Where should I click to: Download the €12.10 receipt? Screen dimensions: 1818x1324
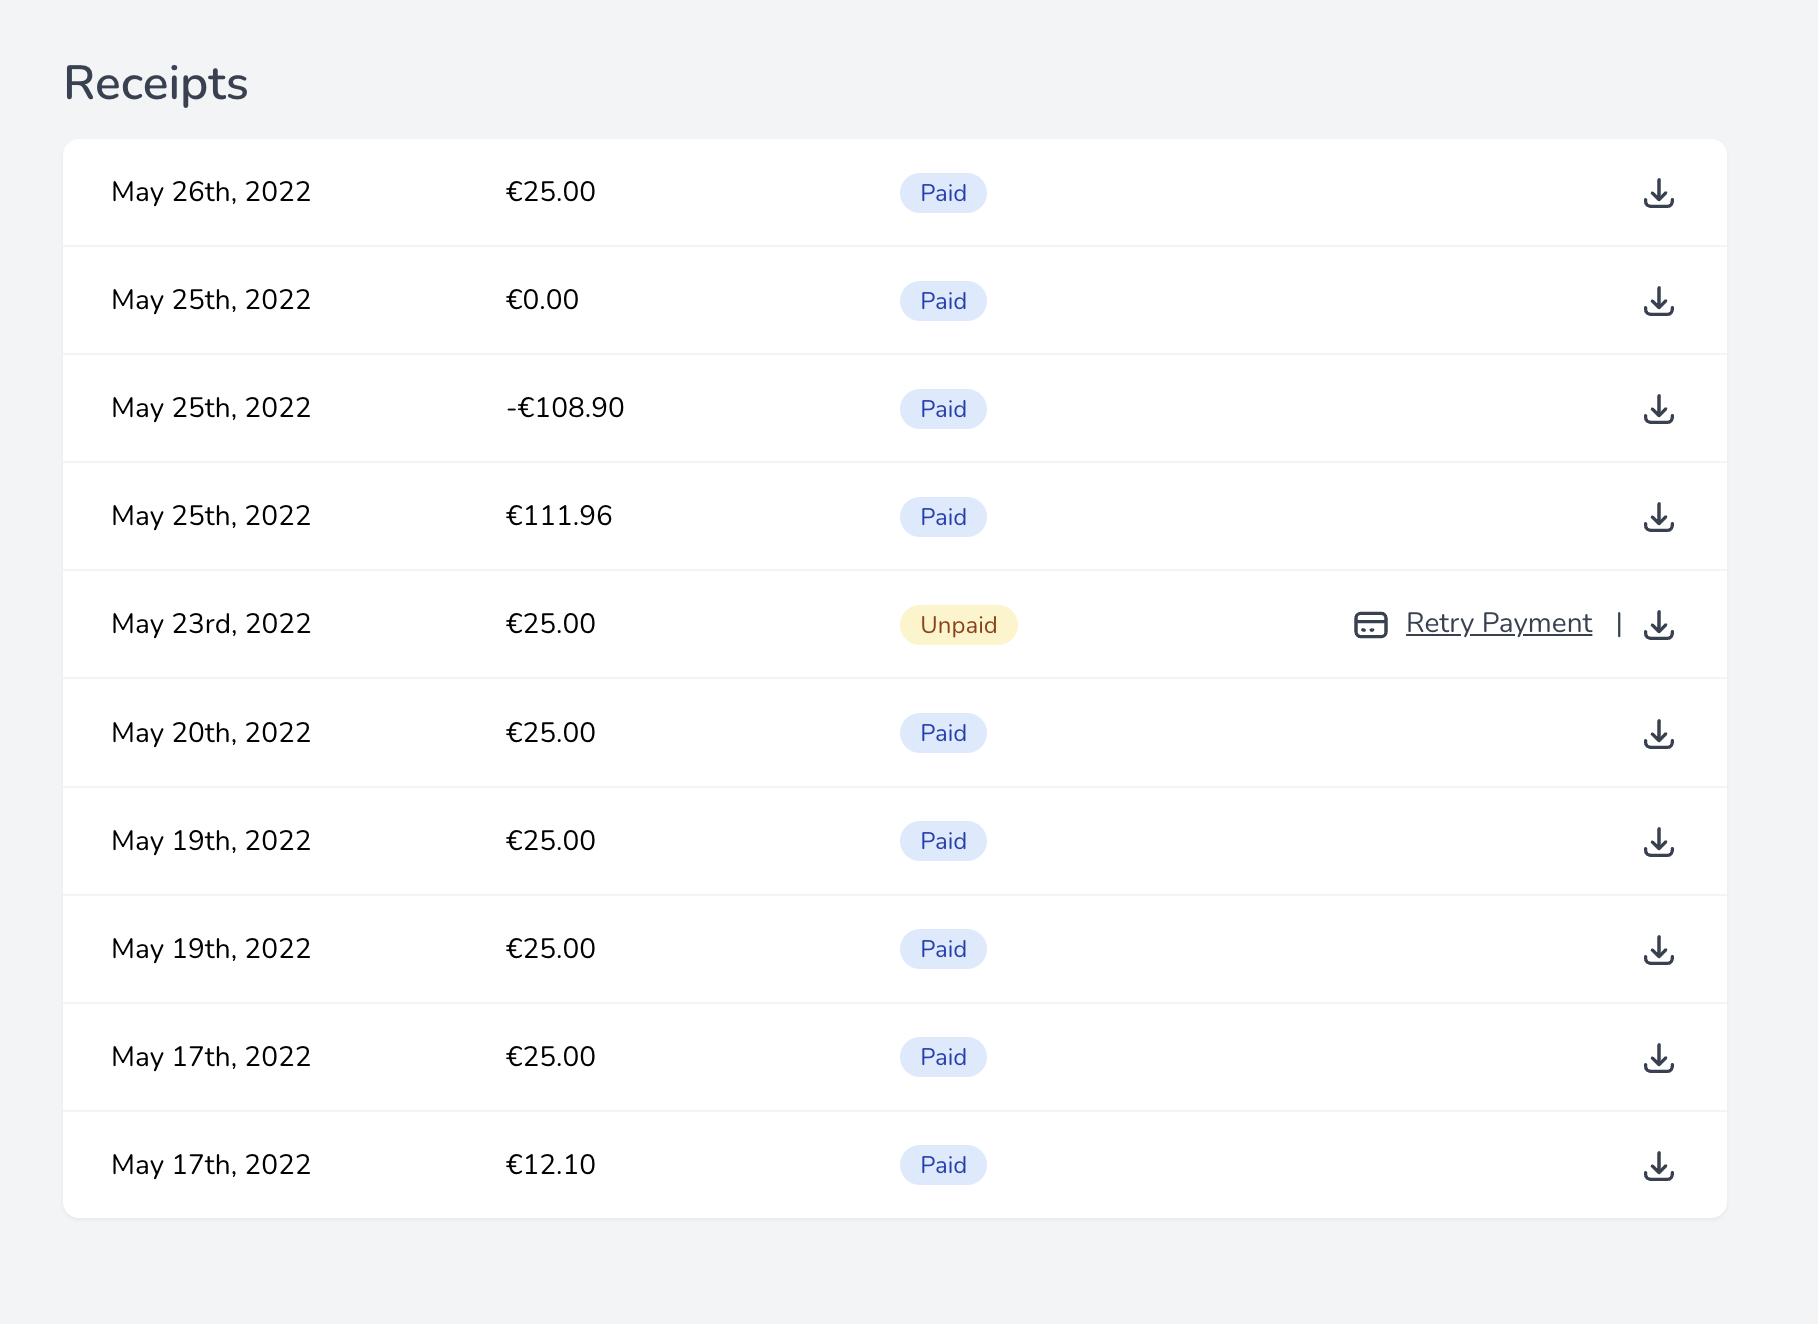(1658, 1166)
